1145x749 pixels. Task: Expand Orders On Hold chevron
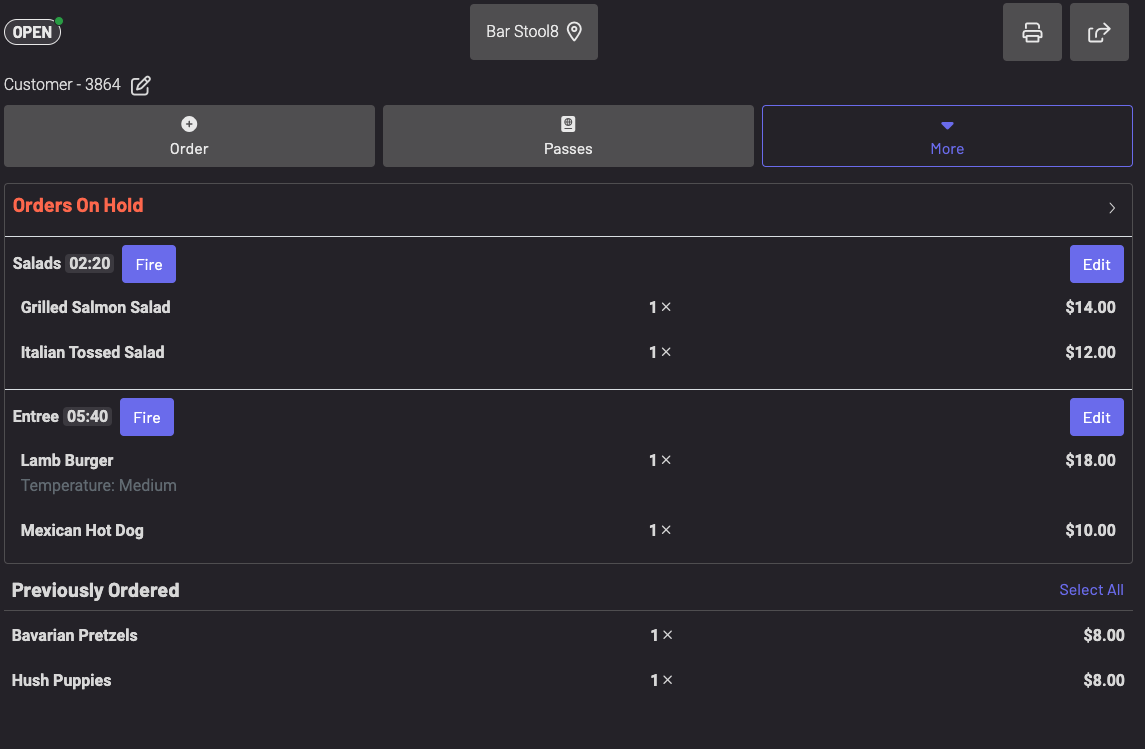click(x=1112, y=208)
